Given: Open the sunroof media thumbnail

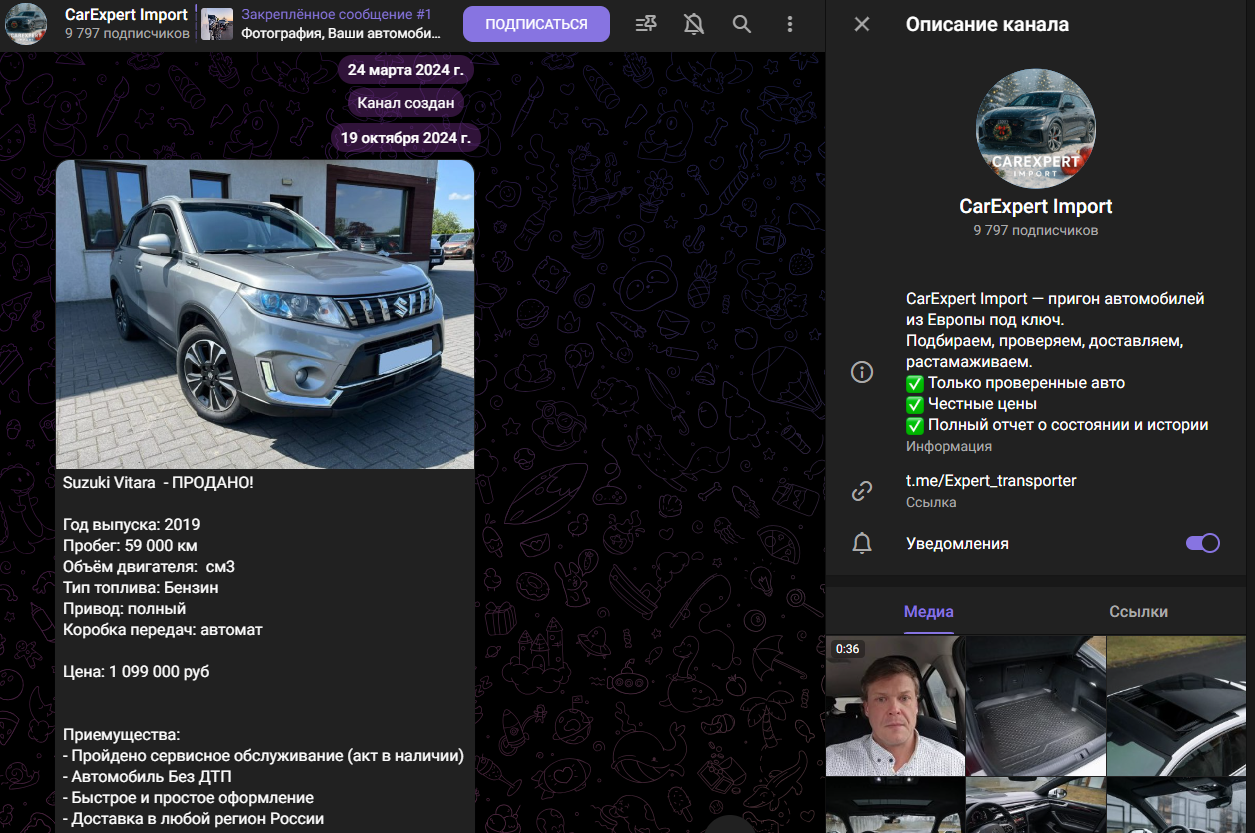Looking at the screenshot, I should point(1177,705).
